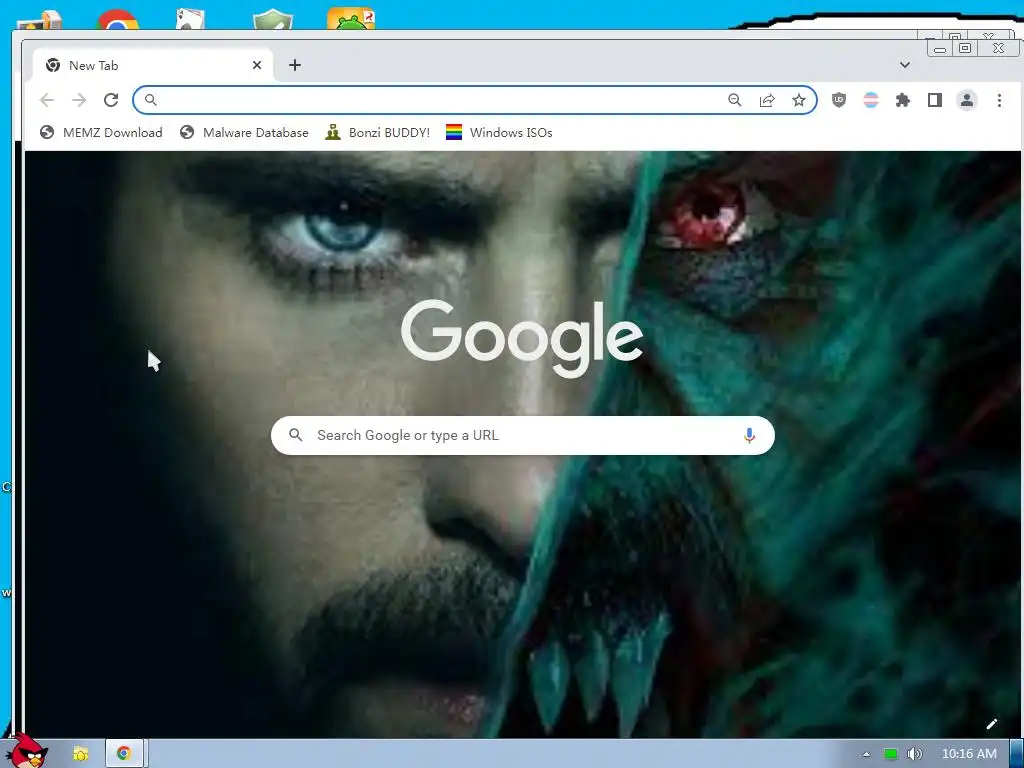Open Malware Database bookmark
This screenshot has width=1024, height=768.
[x=244, y=133]
